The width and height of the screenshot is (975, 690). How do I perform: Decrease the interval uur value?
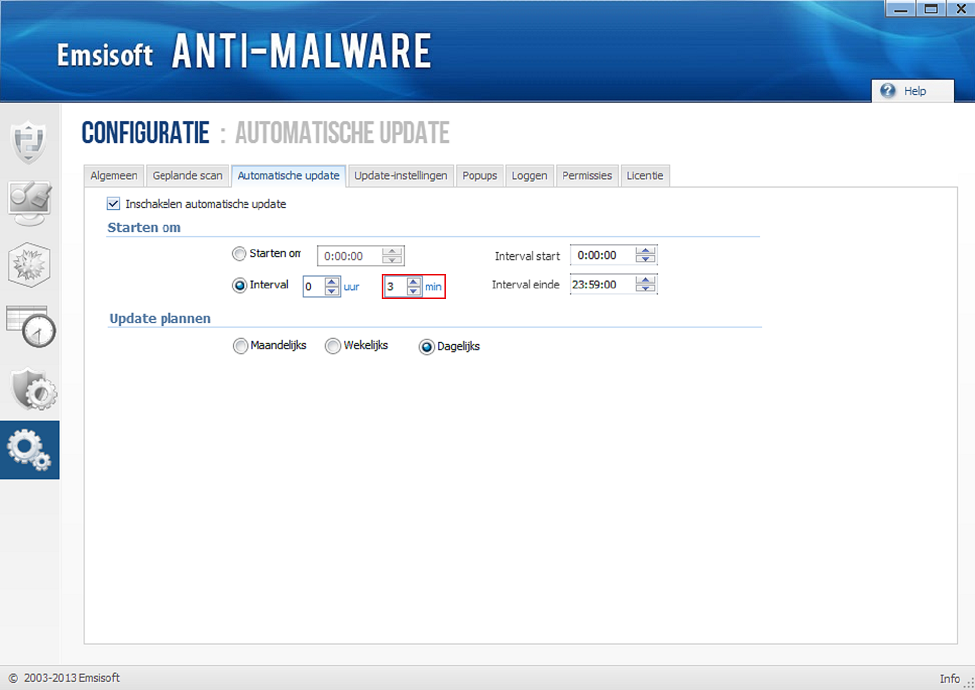pos(332,291)
